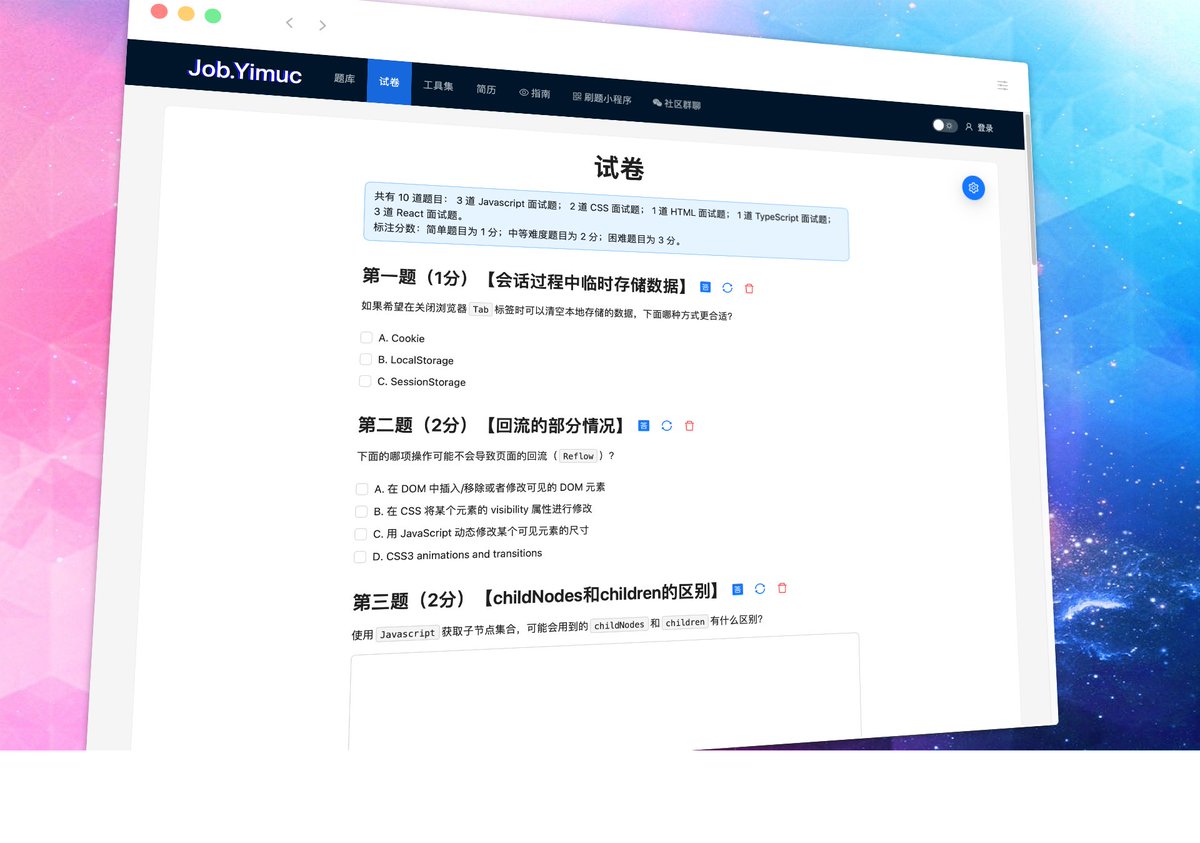Delete question 第二题 with the trash icon
1200x843 pixels.
point(689,426)
